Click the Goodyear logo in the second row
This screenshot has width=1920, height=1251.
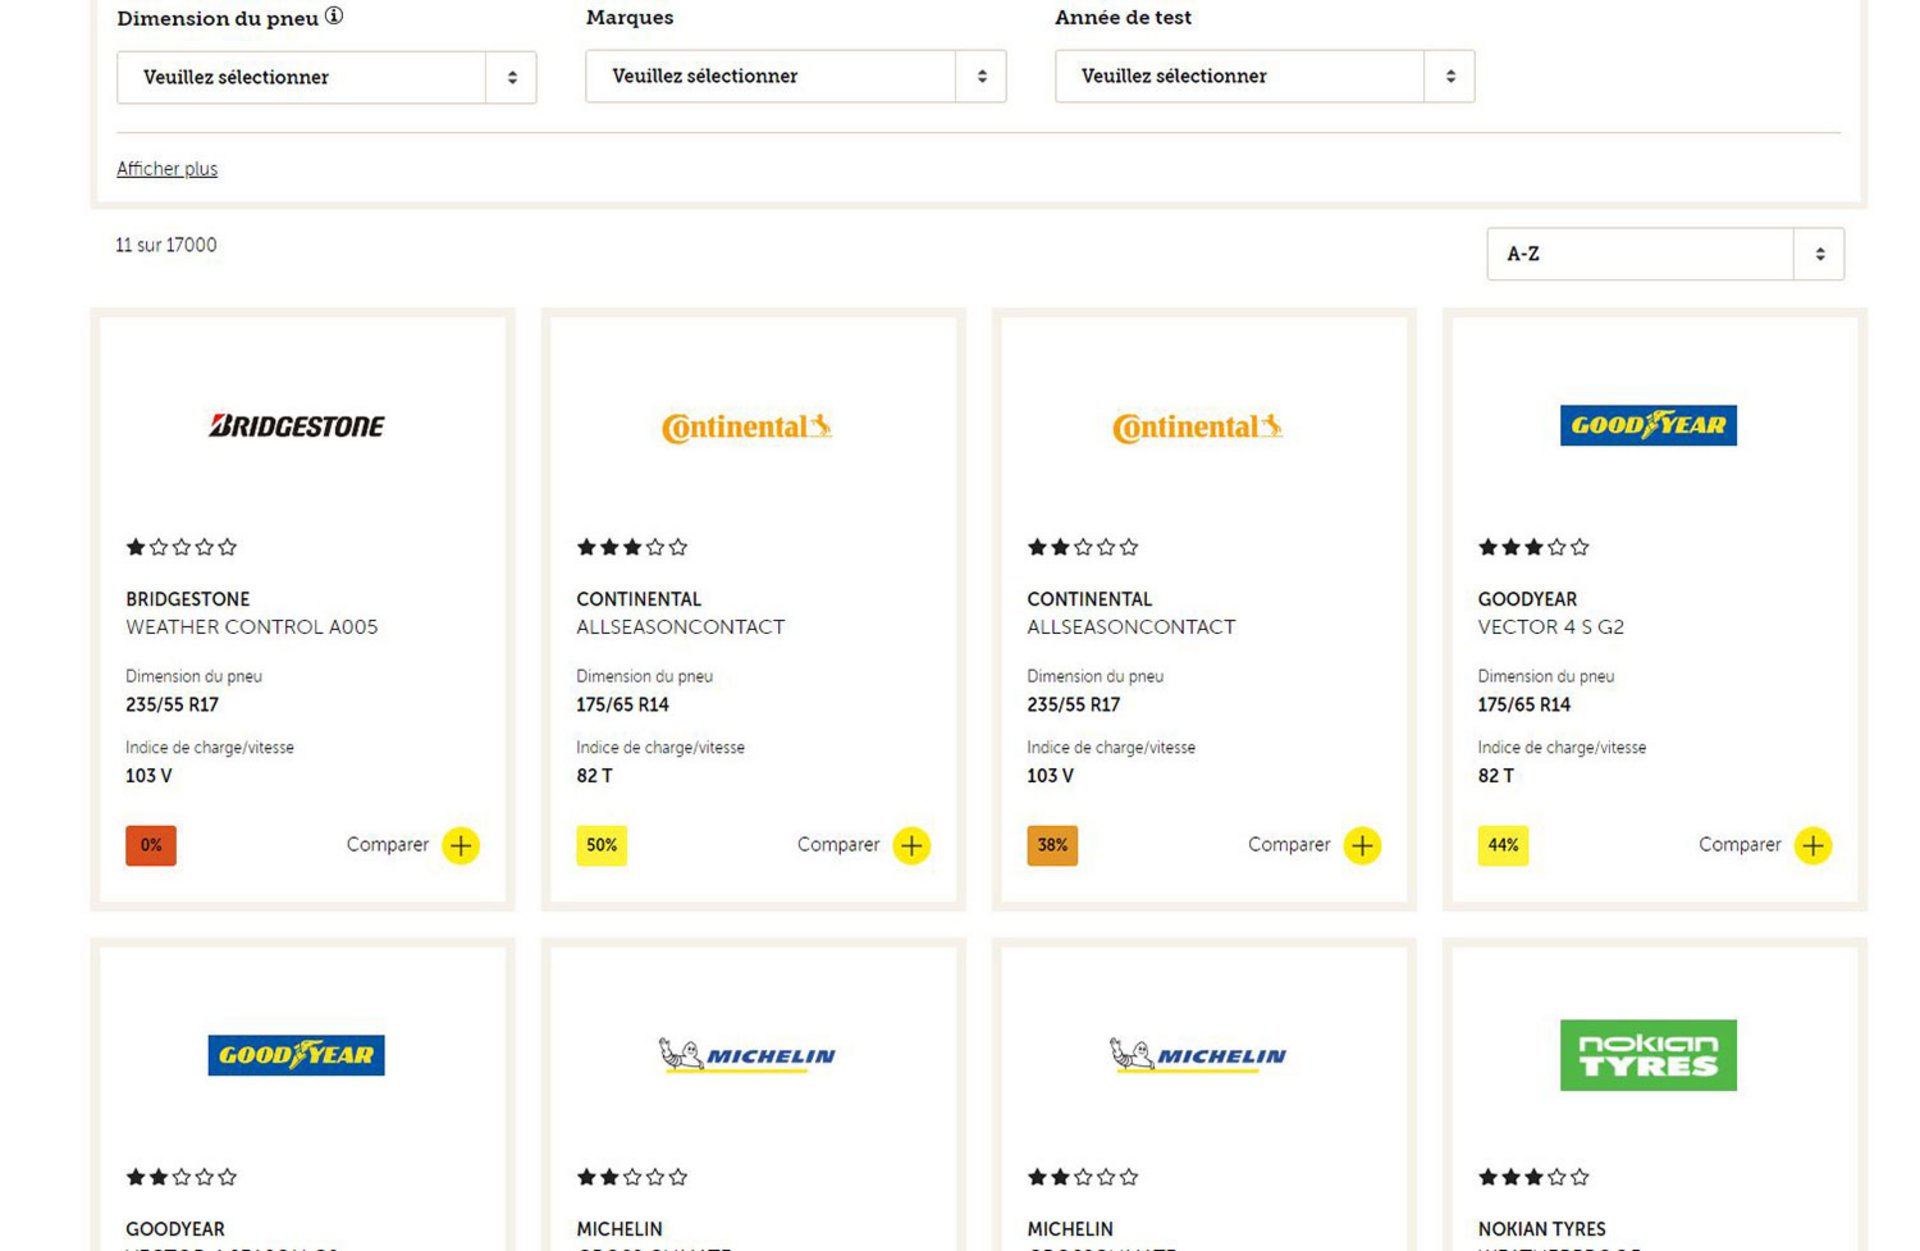[296, 1055]
